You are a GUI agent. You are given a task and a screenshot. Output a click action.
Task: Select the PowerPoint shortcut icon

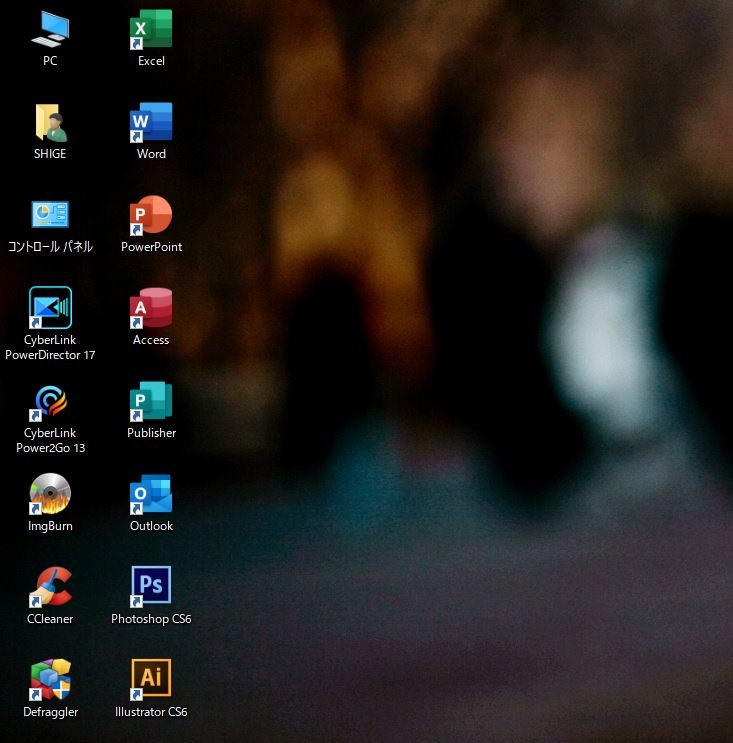tap(151, 215)
